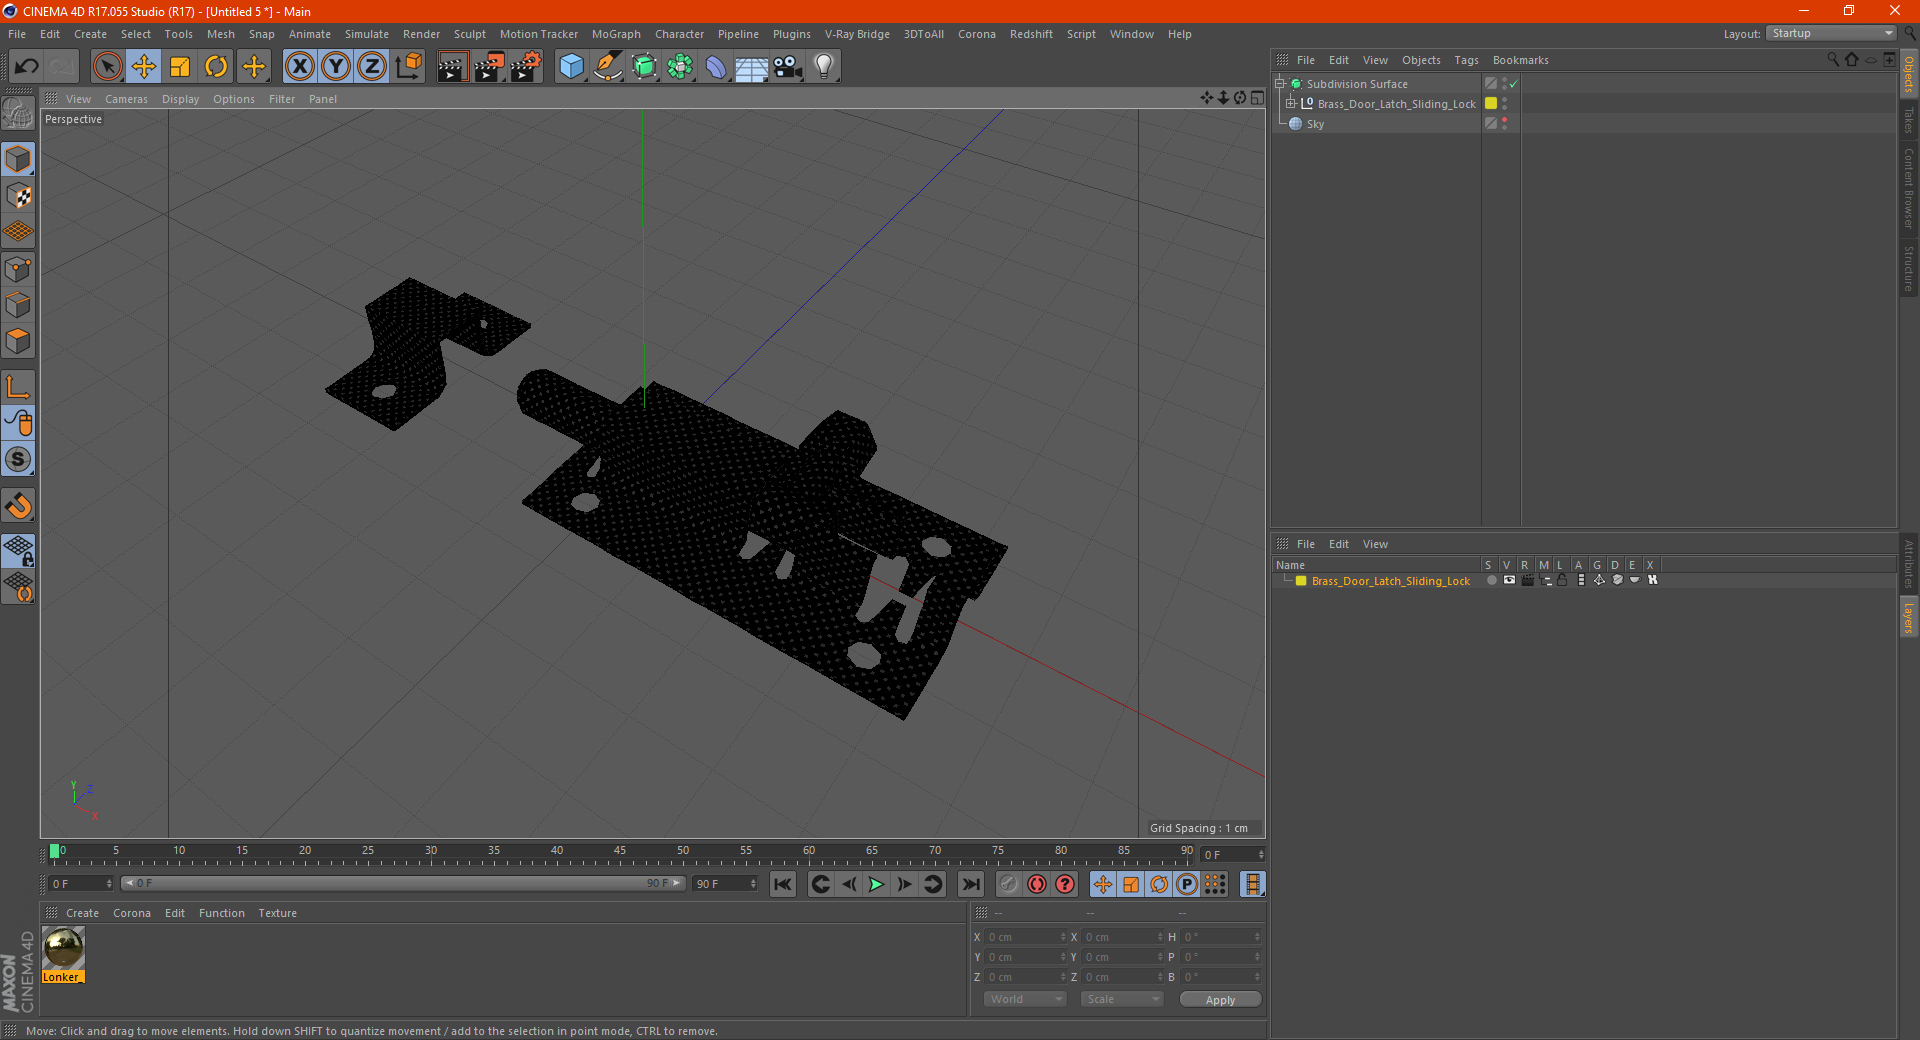Switch to Points mode
Image resolution: width=1920 pixels, height=1040 pixels.
click(x=18, y=269)
